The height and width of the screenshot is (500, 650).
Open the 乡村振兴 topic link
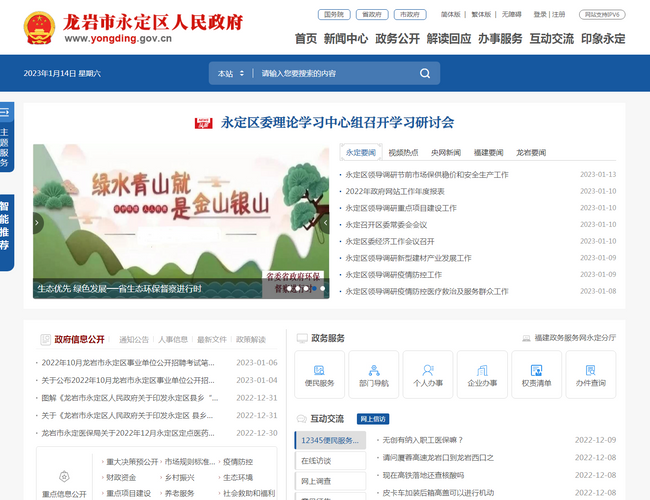point(179,478)
